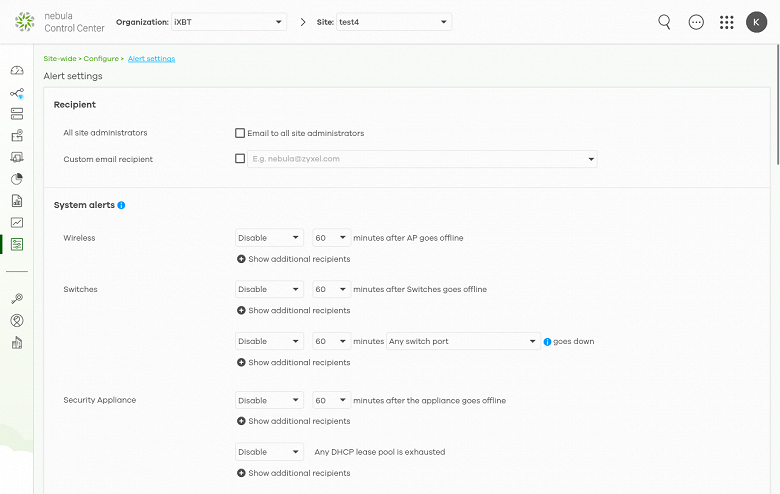Click the search magnifier icon

(664, 22)
